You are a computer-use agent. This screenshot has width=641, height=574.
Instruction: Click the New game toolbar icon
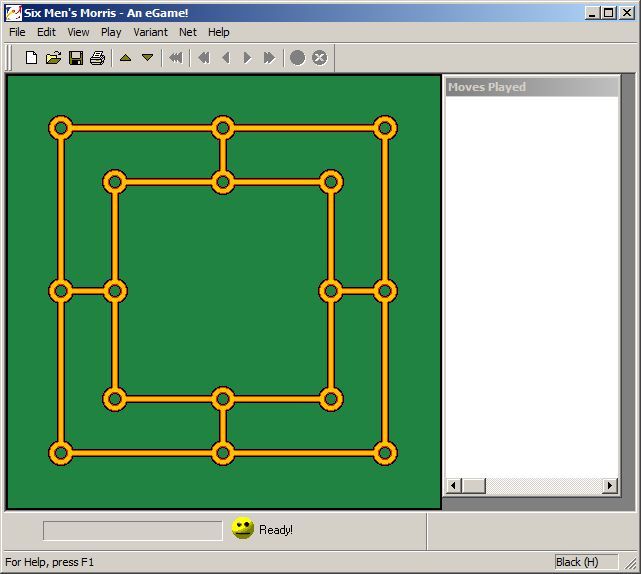pos(31,58)
